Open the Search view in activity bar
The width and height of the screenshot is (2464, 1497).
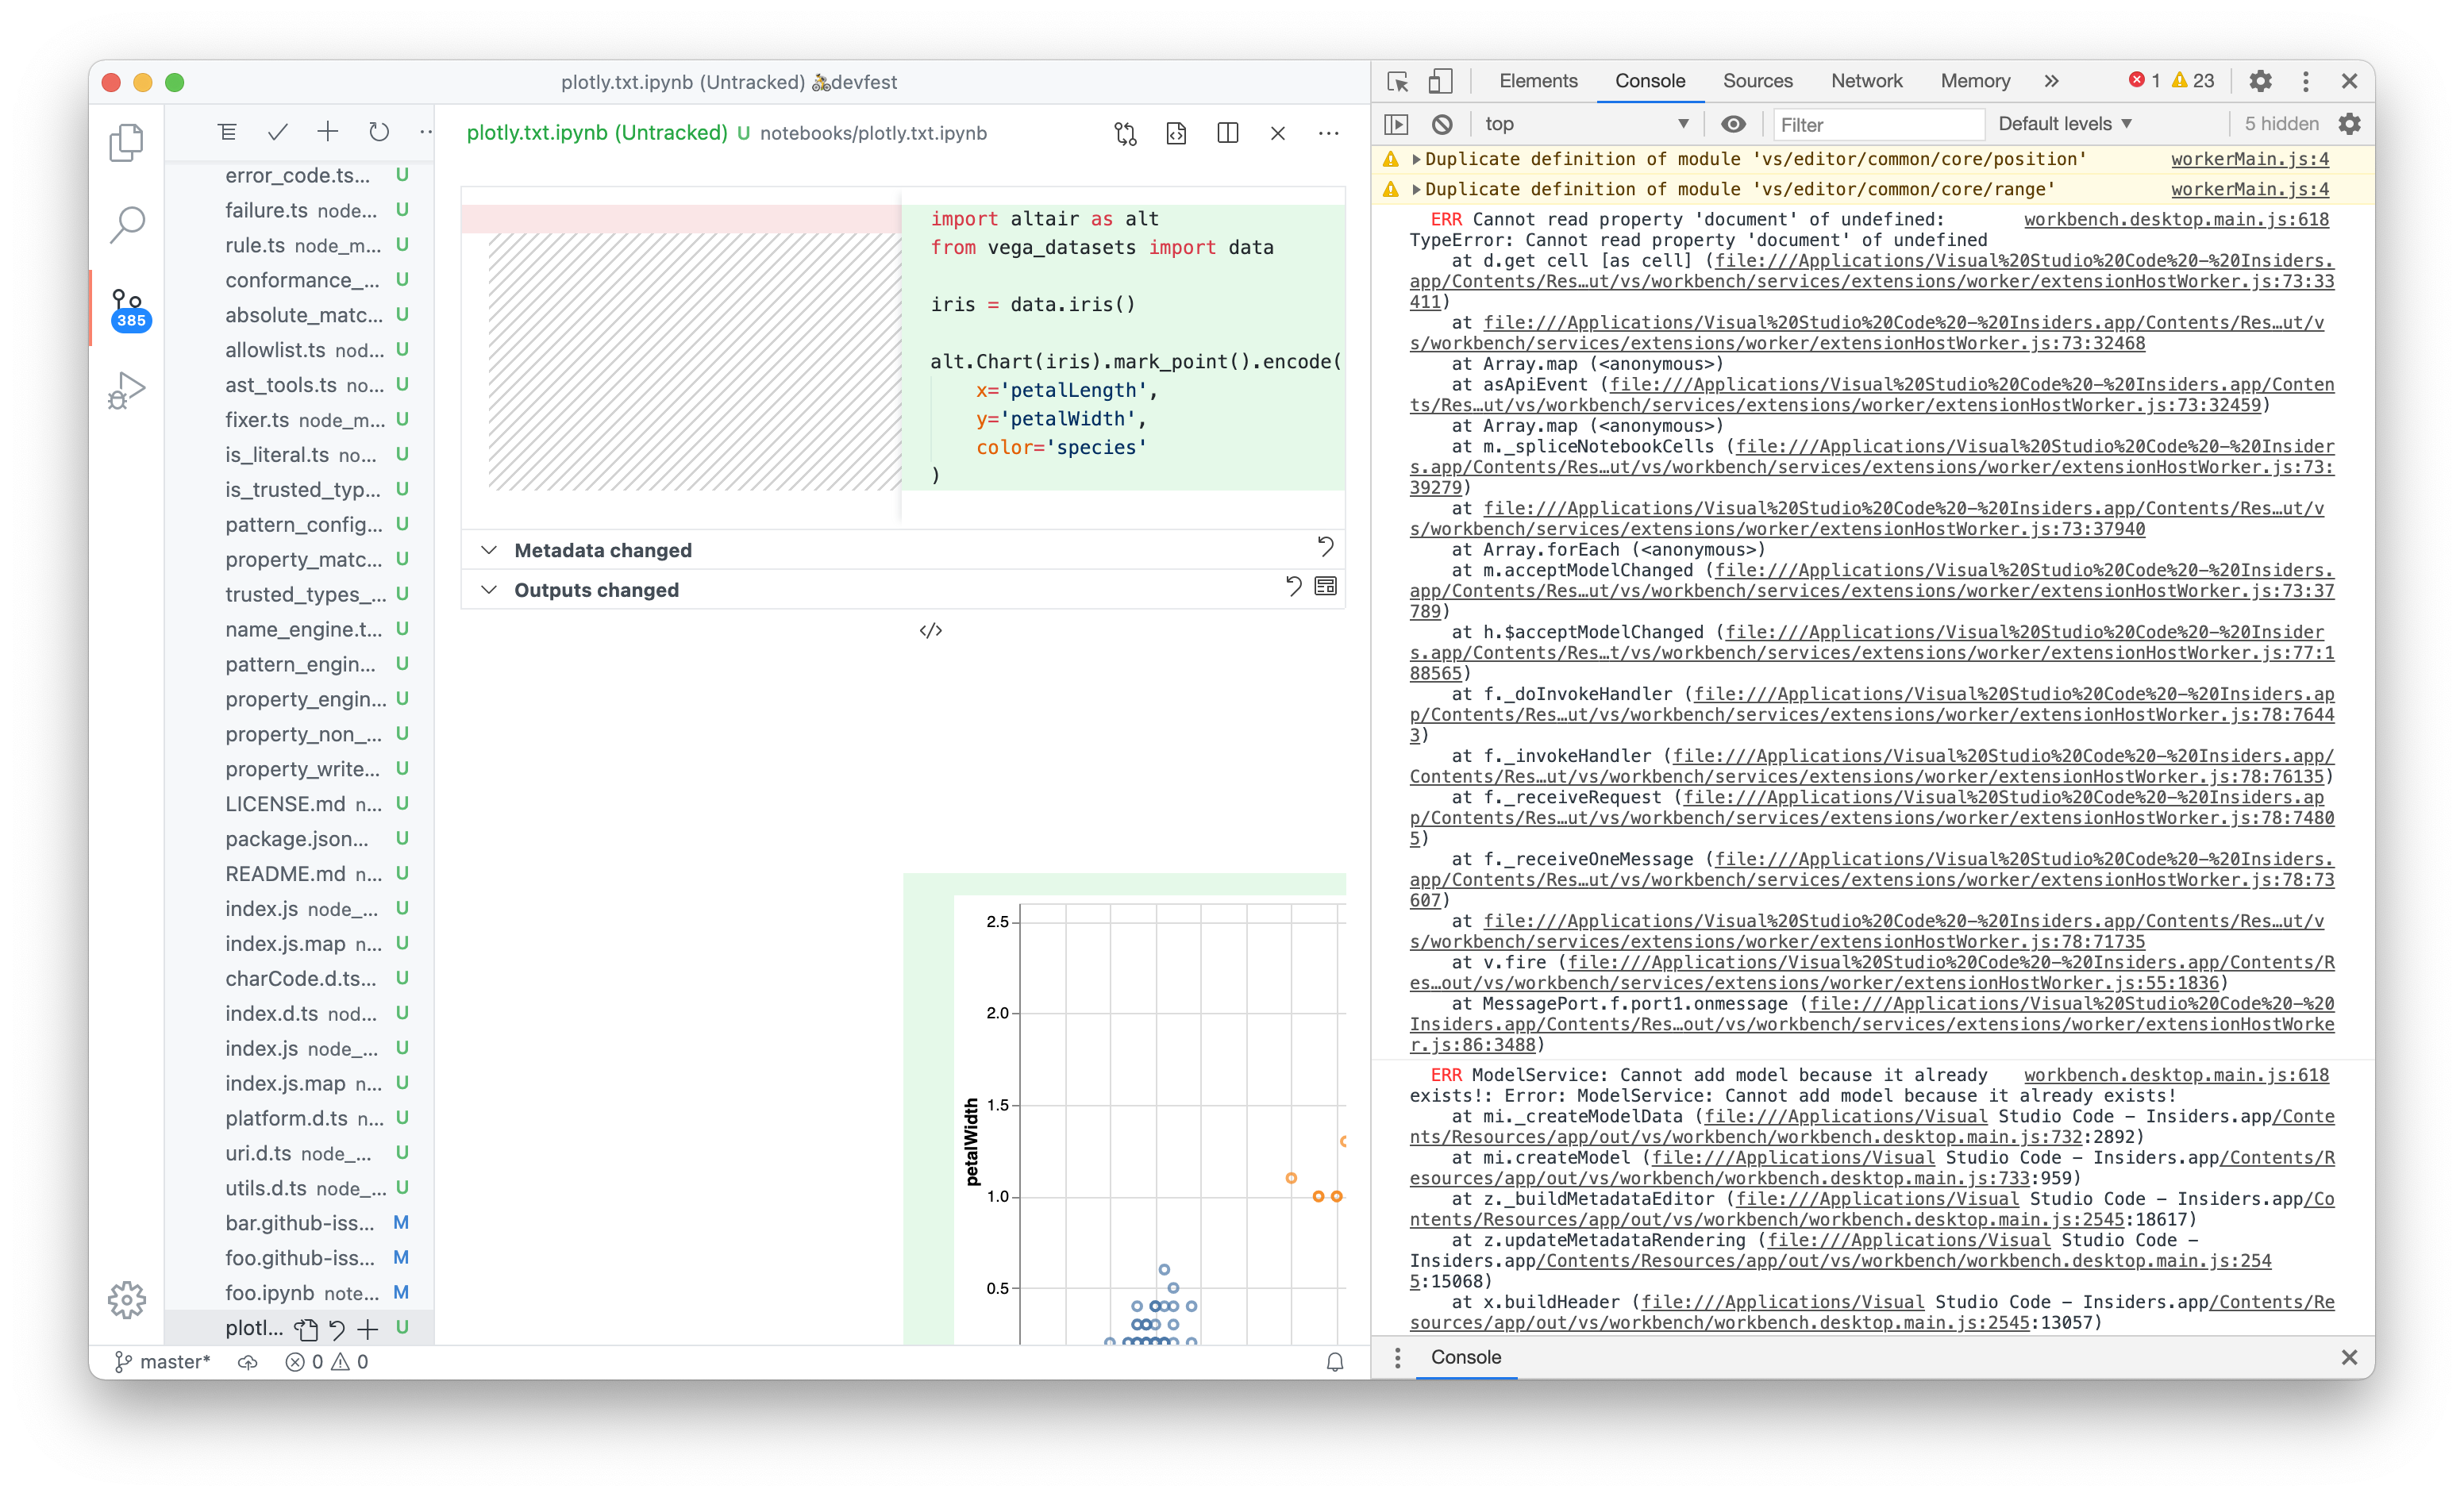(127, 224)
